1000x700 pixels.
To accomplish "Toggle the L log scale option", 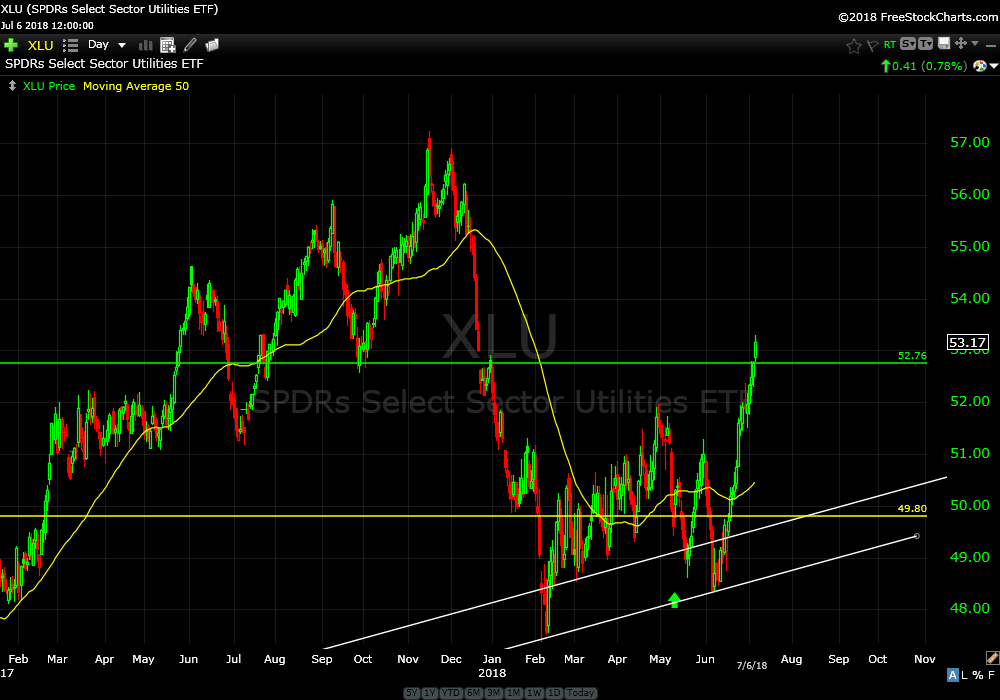I will click(x=965, y=676).
